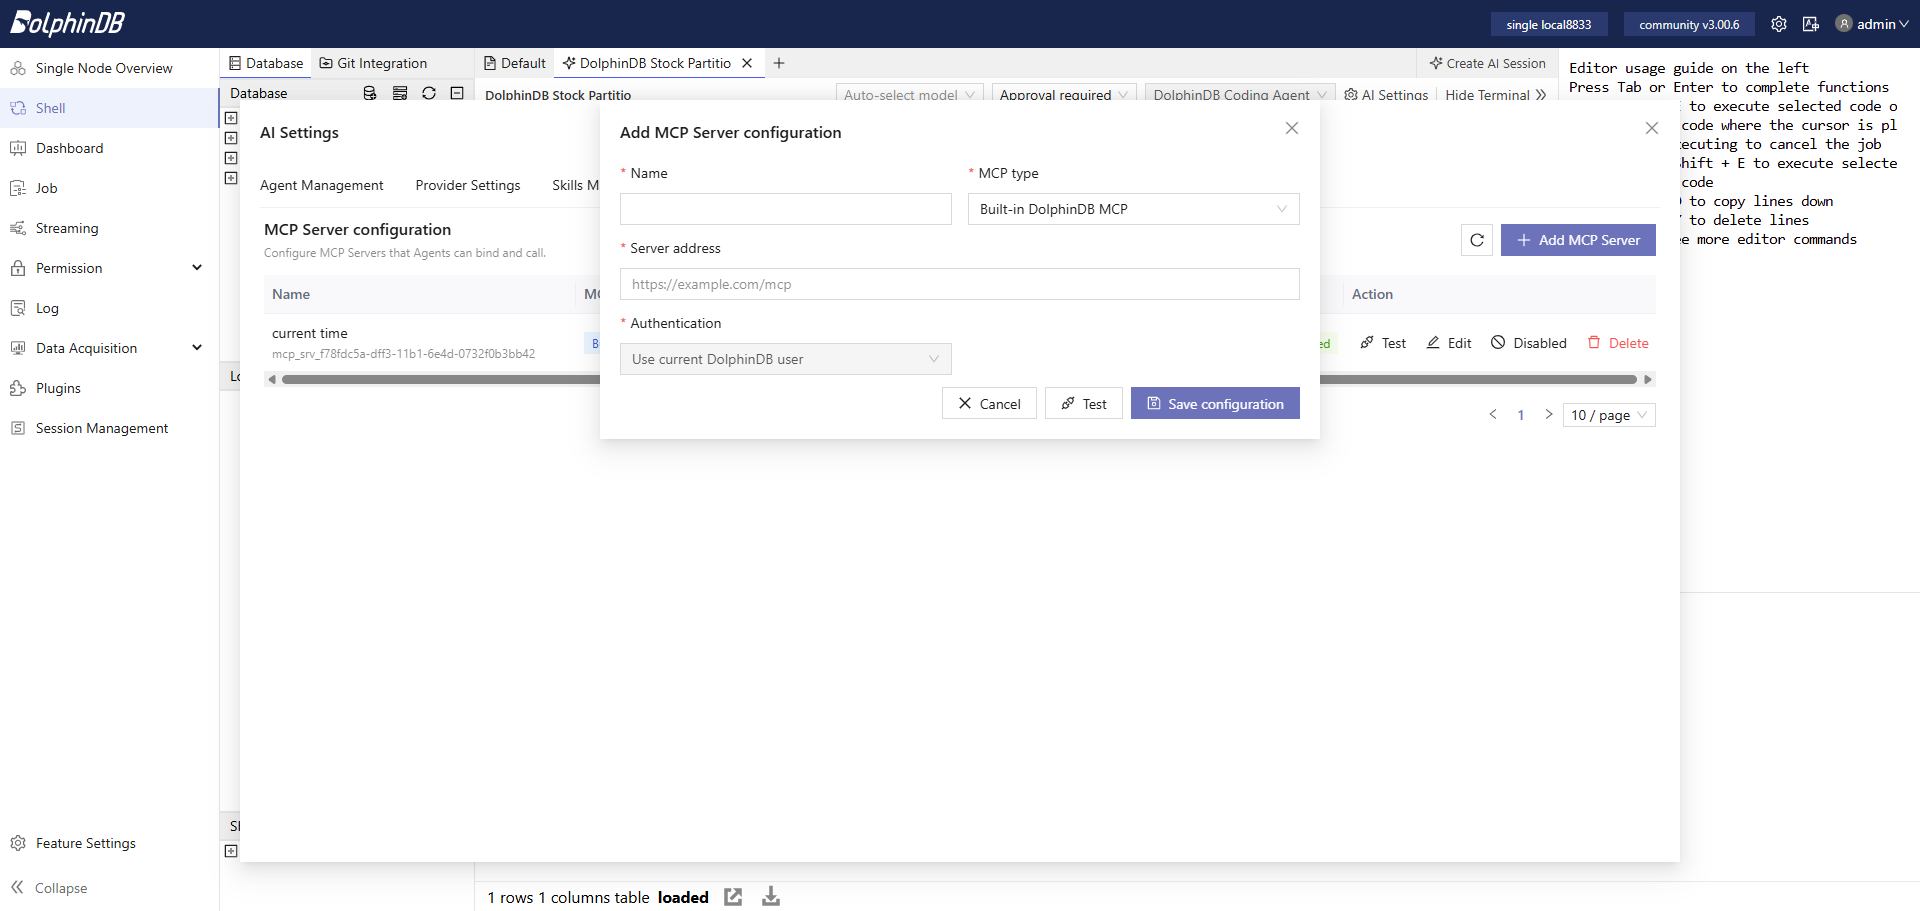Refresh the MCP server list
Screen dimensions: 1920x911
pyautogui.click(x=1477, y=240)
